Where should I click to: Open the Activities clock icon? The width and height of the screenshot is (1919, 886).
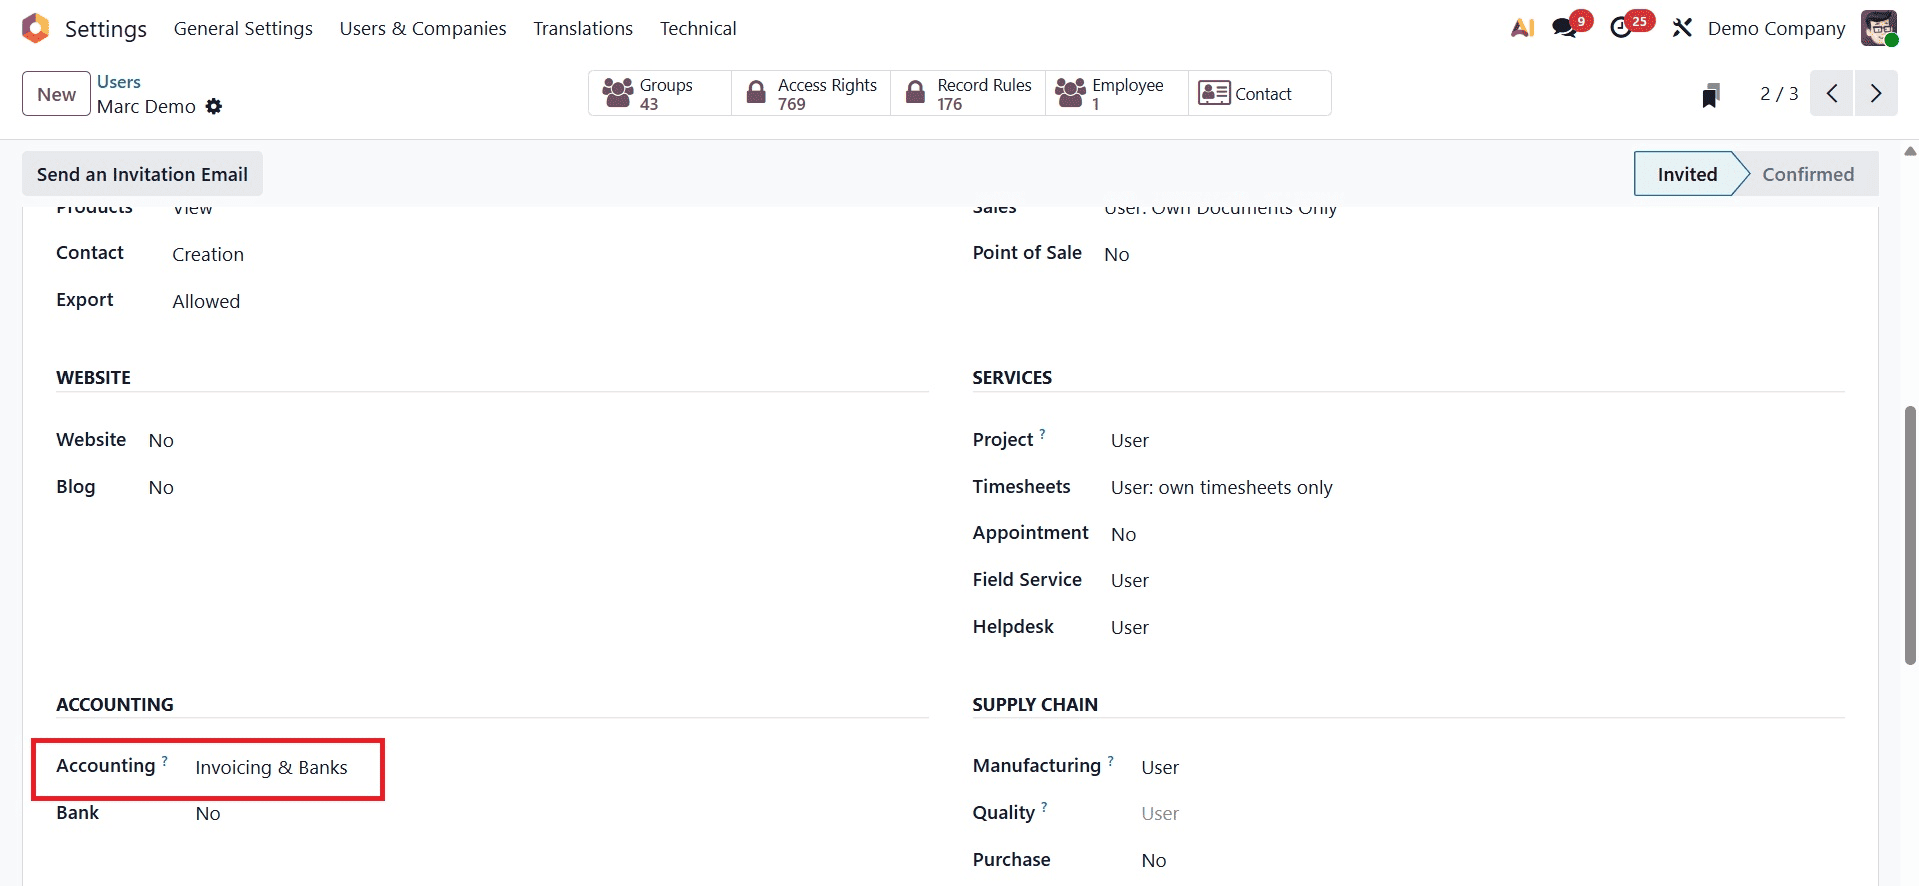click(x=1623, y=28)
